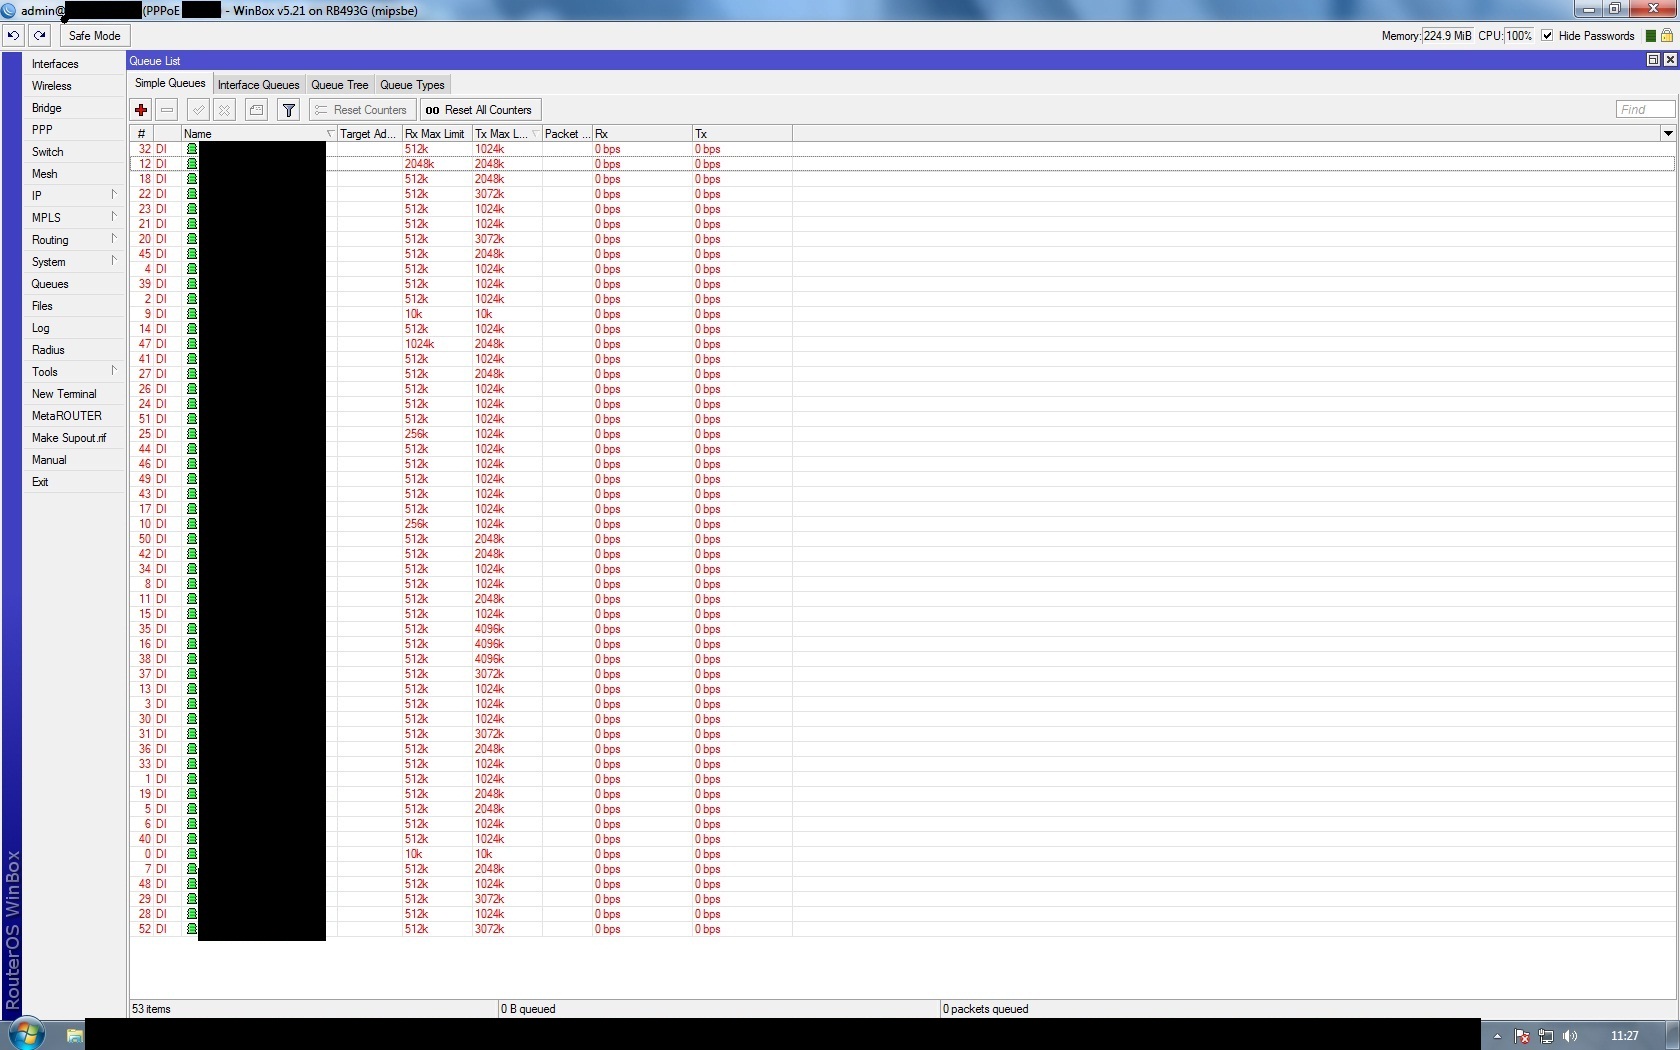Click the Reset Counters button
This screenshot has width=1680, height=1050.
click(361, 110)
